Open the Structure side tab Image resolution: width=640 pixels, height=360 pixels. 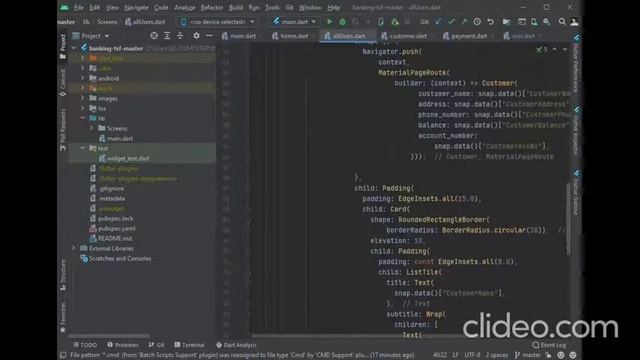coord(63,276)
